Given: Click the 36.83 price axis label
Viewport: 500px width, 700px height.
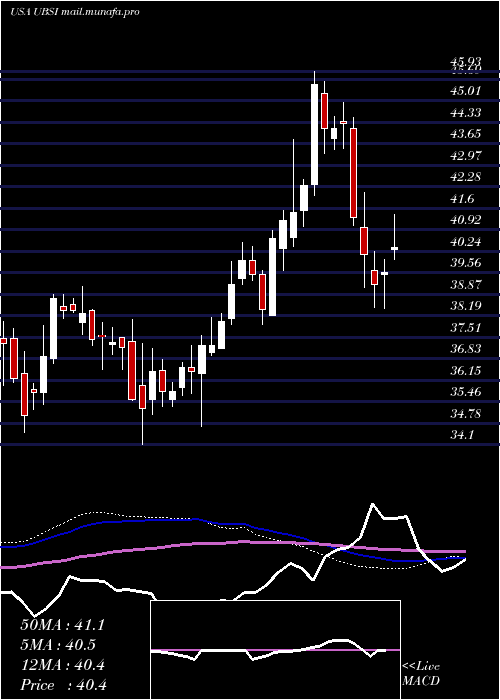Looking at the screenshot, I should click(x=466, y=349).
